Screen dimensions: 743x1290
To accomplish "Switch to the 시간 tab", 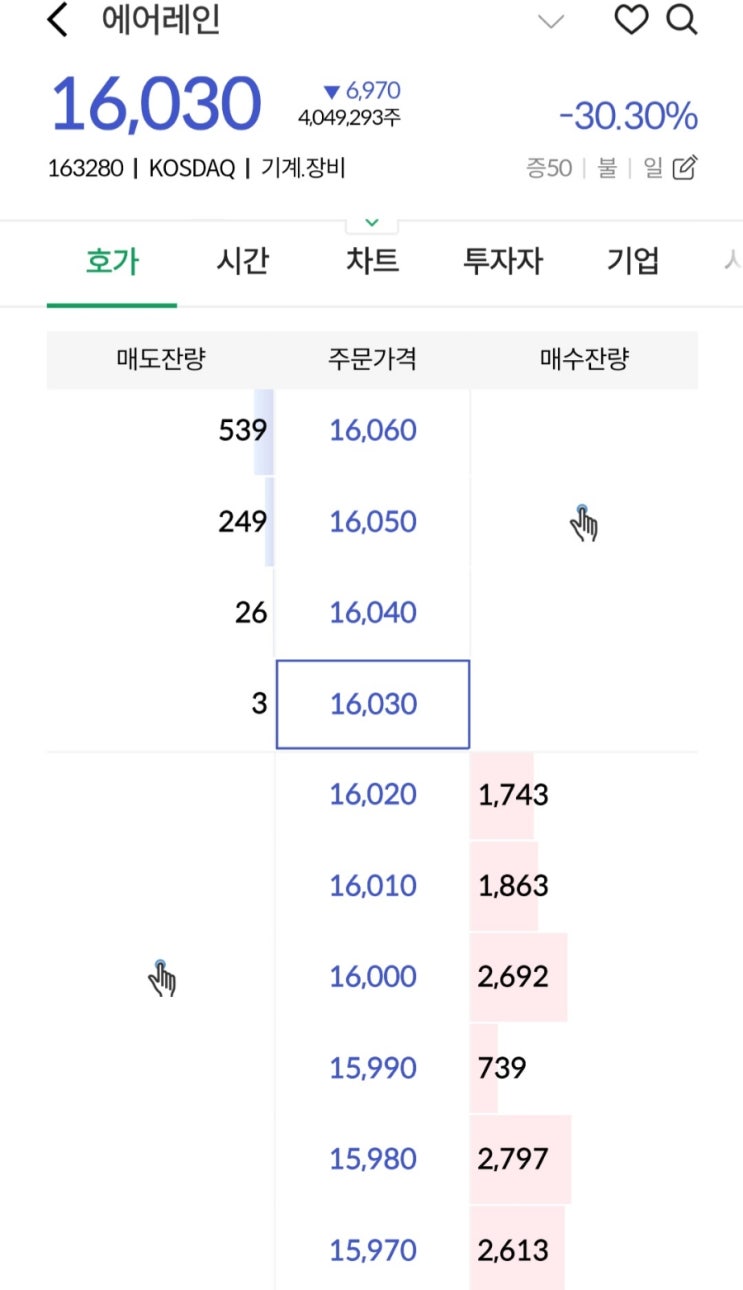I will 242,262.
